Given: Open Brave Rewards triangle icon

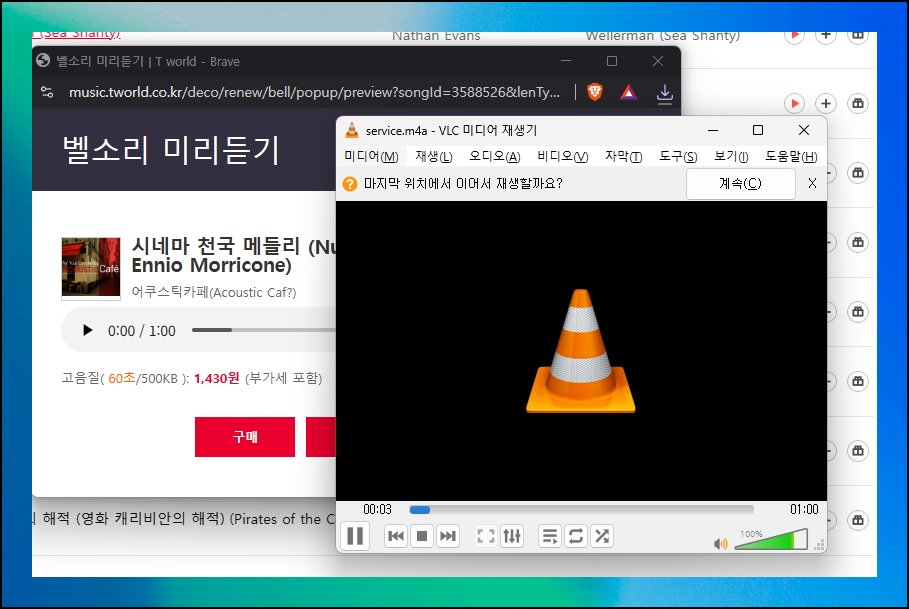Looking at the screenshot, I should coord(629,92).
